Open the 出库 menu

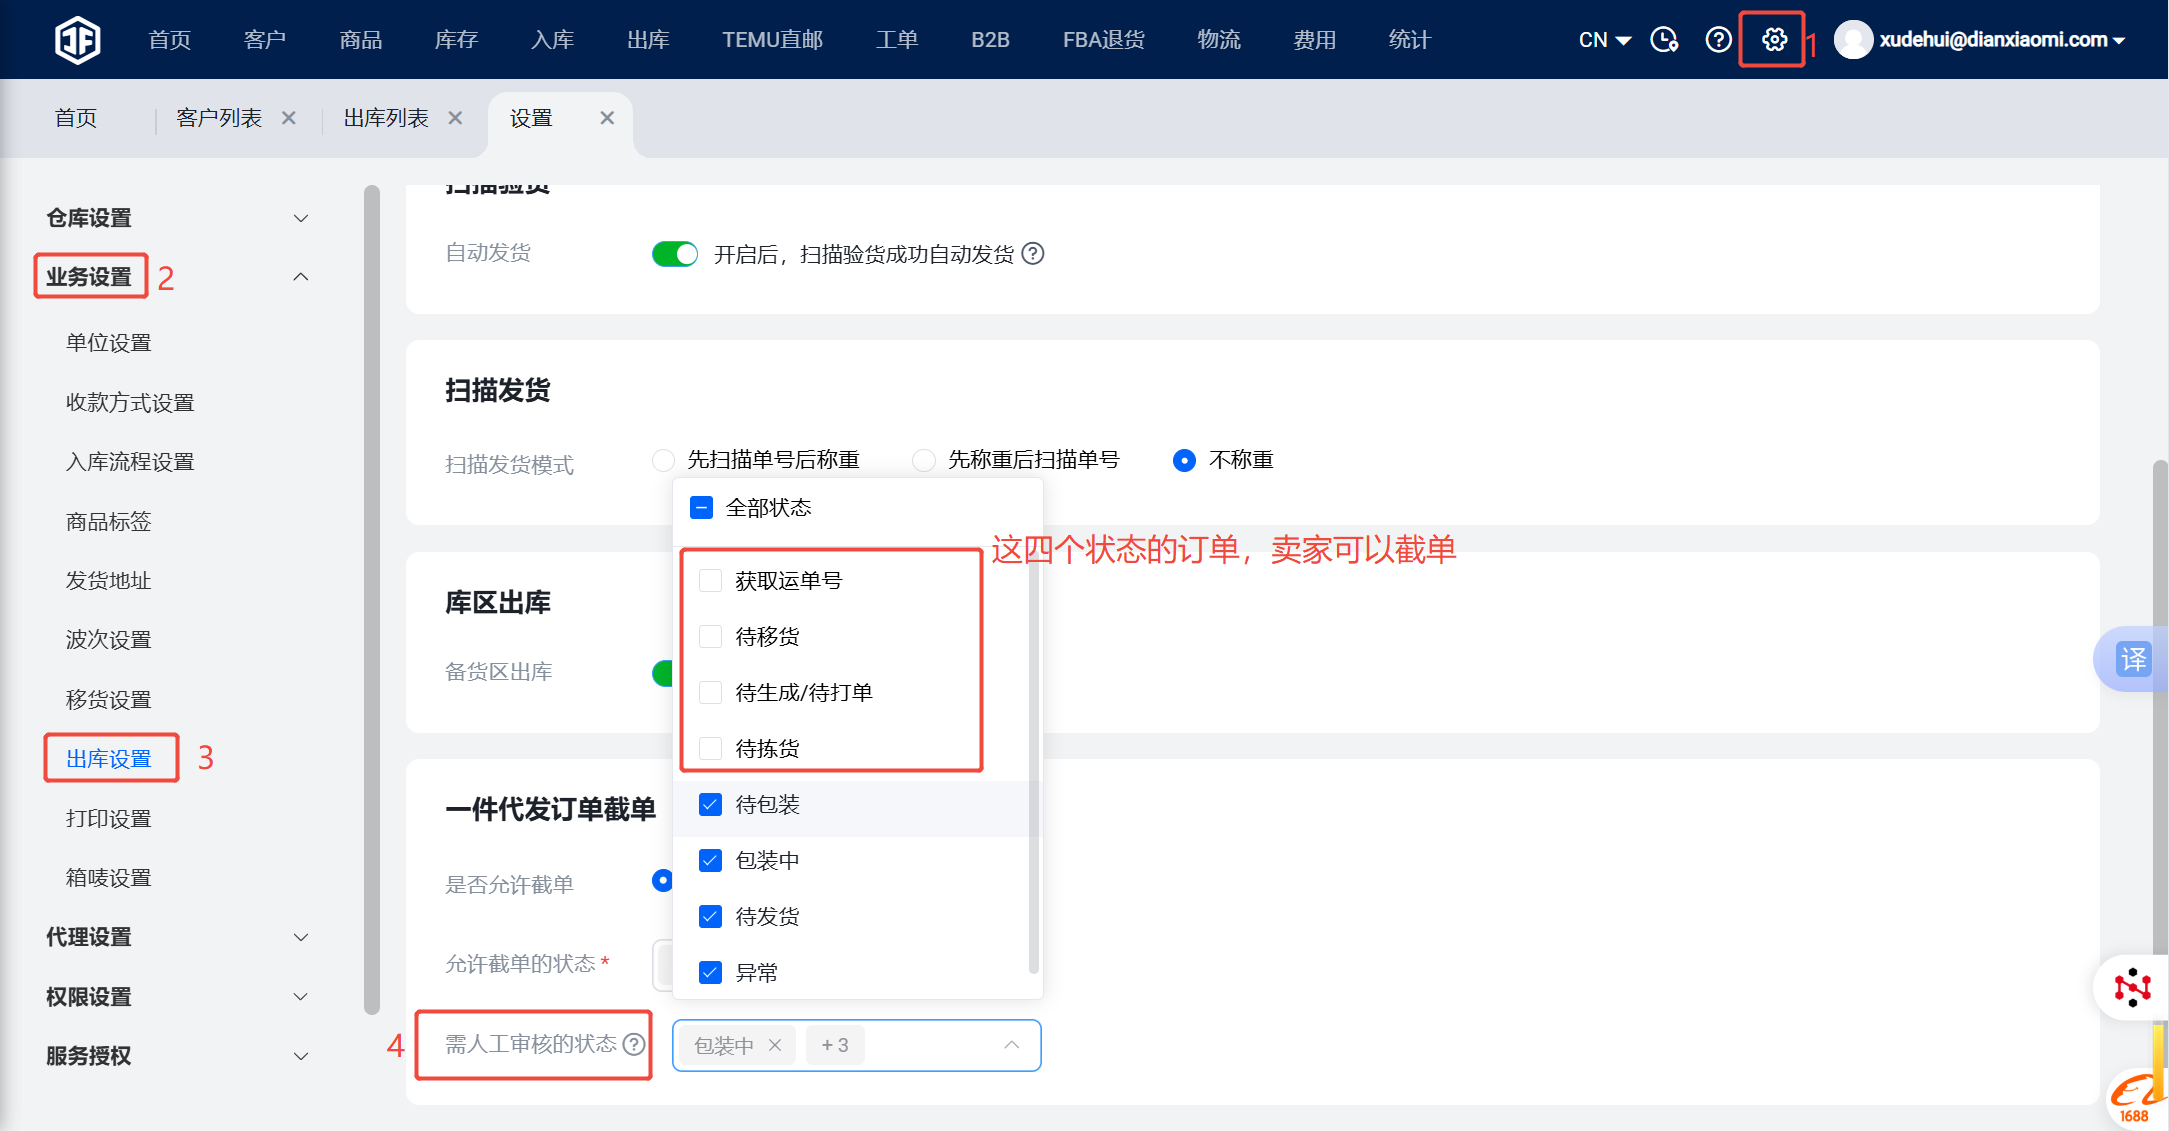pos(648,40)
